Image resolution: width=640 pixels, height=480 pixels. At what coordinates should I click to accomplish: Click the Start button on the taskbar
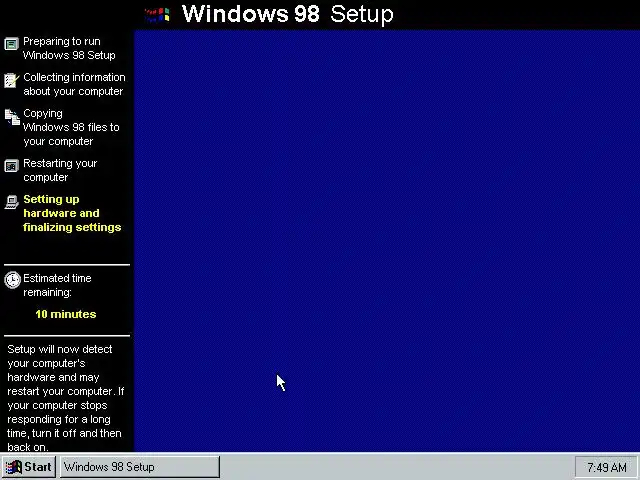[x=29, y=467]
